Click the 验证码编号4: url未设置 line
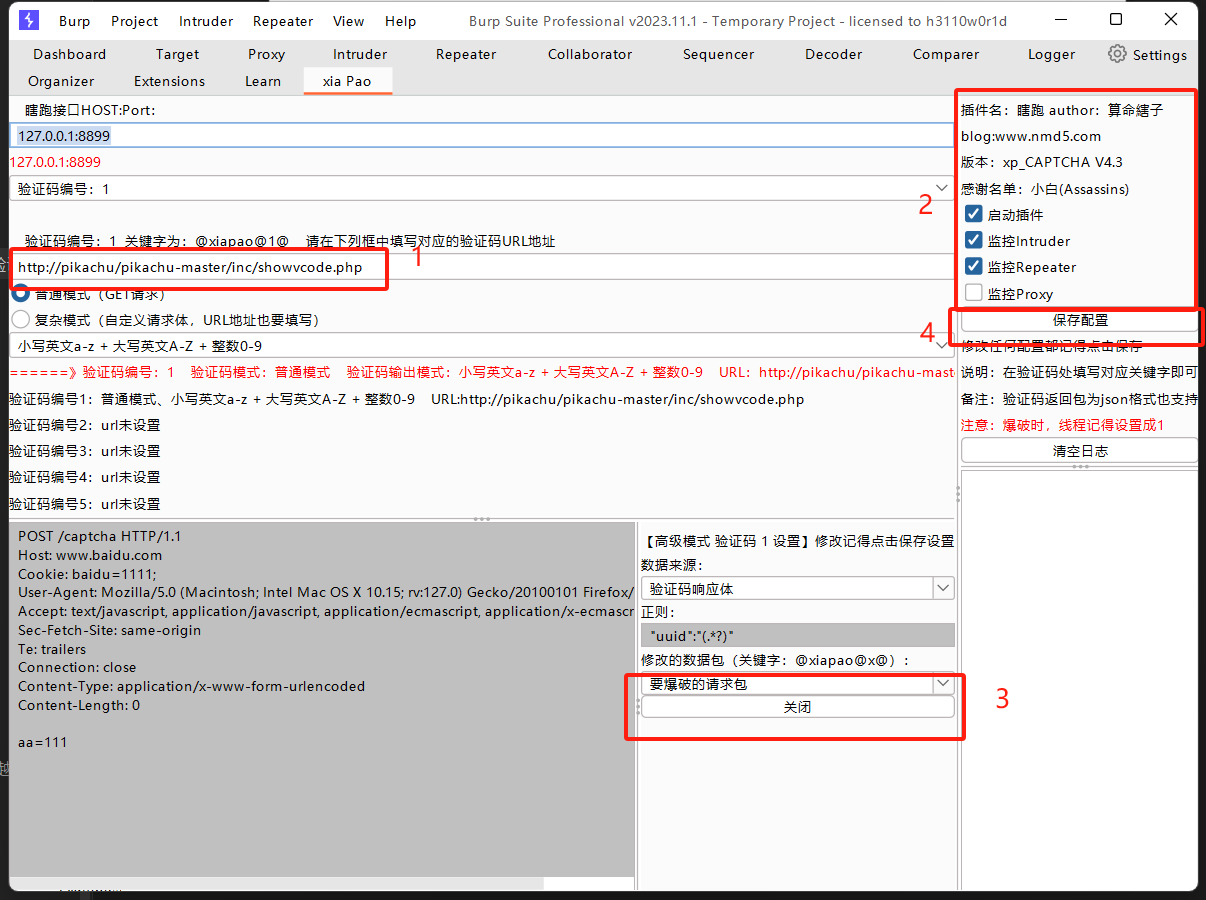Image resolution: width=1206 pixels, height=900 pixels. (84, 477)
